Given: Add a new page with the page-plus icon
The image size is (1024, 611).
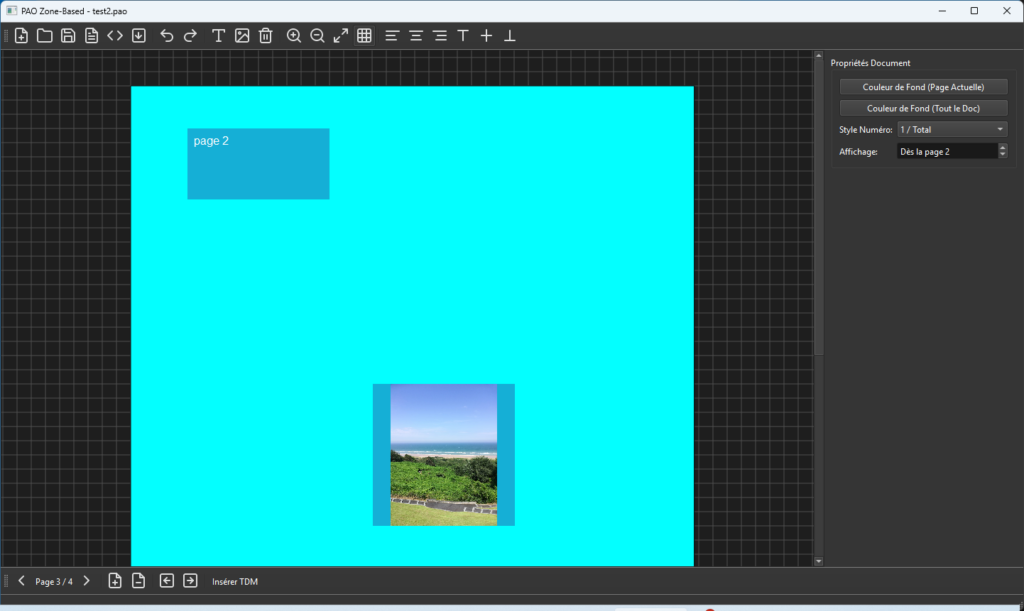Looking at the screenshot, I should click(x=115, y=581).
